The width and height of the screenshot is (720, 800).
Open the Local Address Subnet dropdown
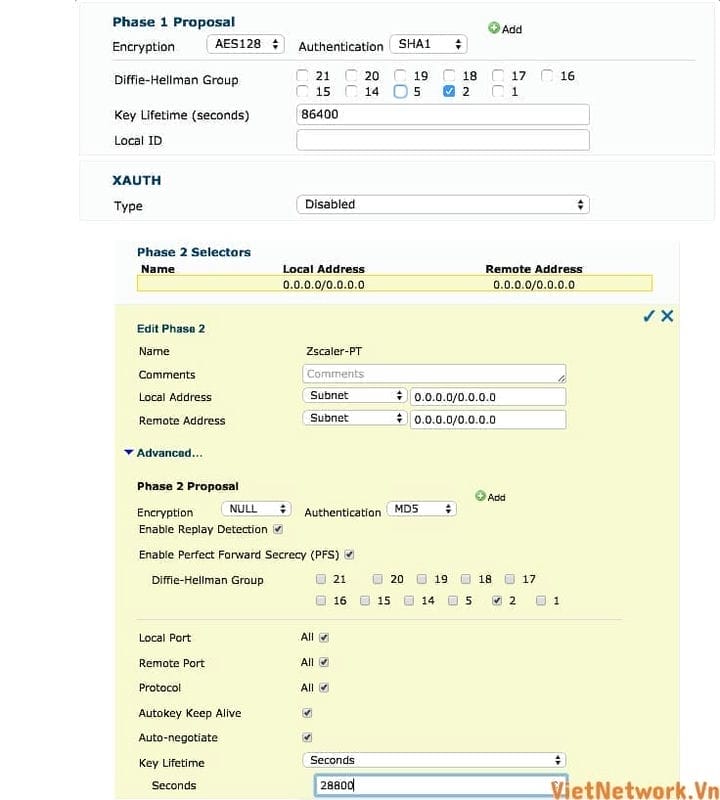[x=355, y=396]
